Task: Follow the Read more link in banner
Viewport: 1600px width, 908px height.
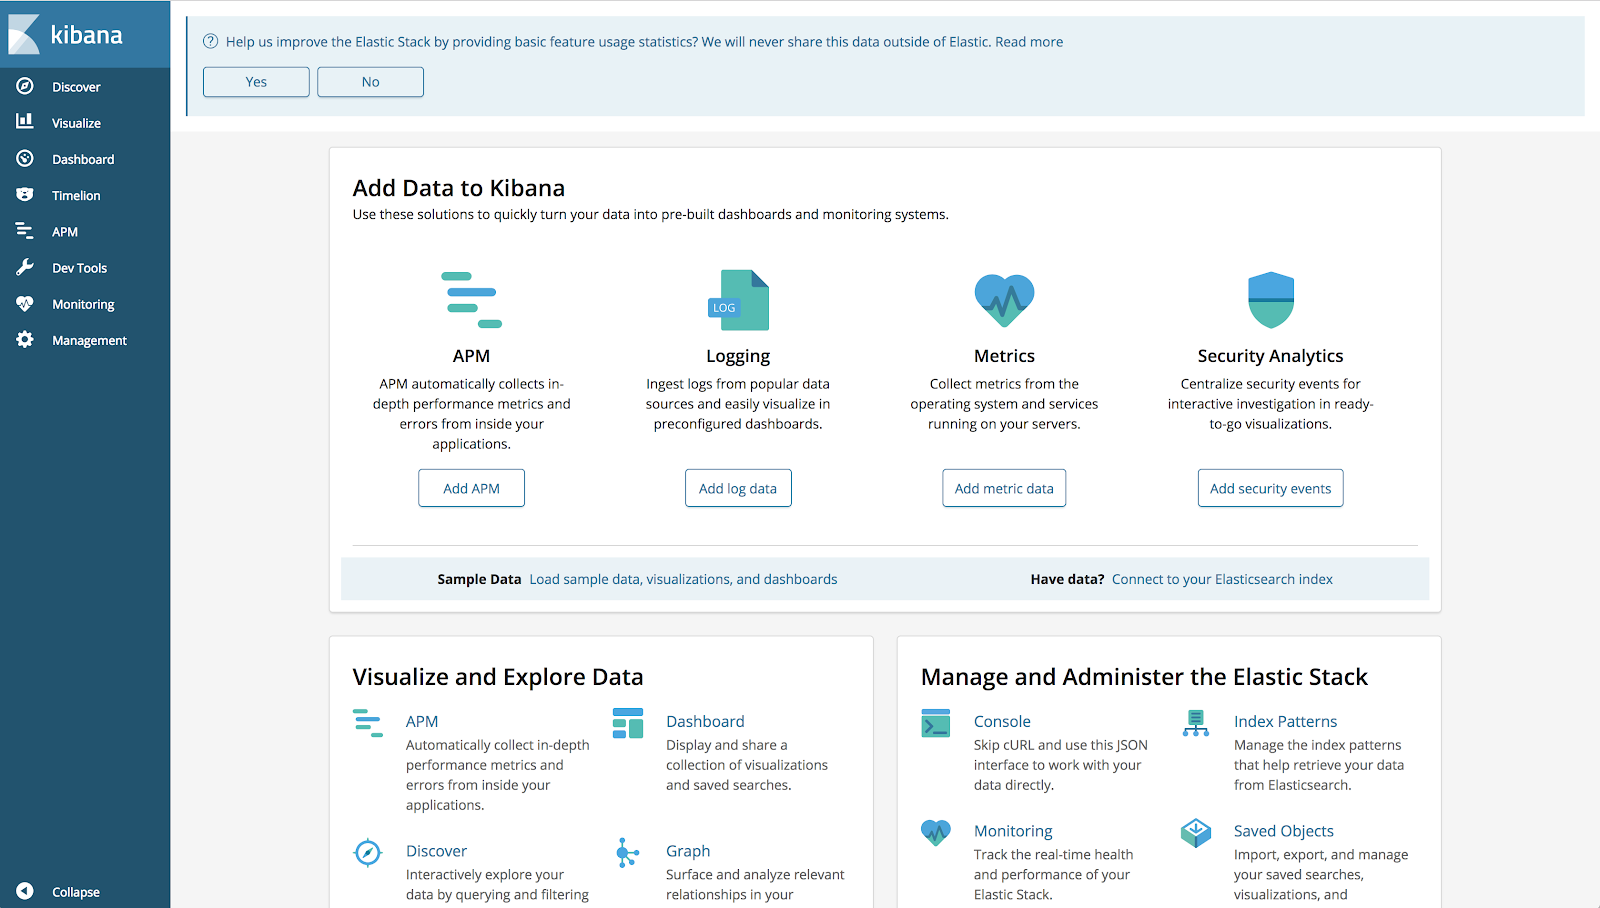Action: pyautogui.click(x=1029, y=42)
